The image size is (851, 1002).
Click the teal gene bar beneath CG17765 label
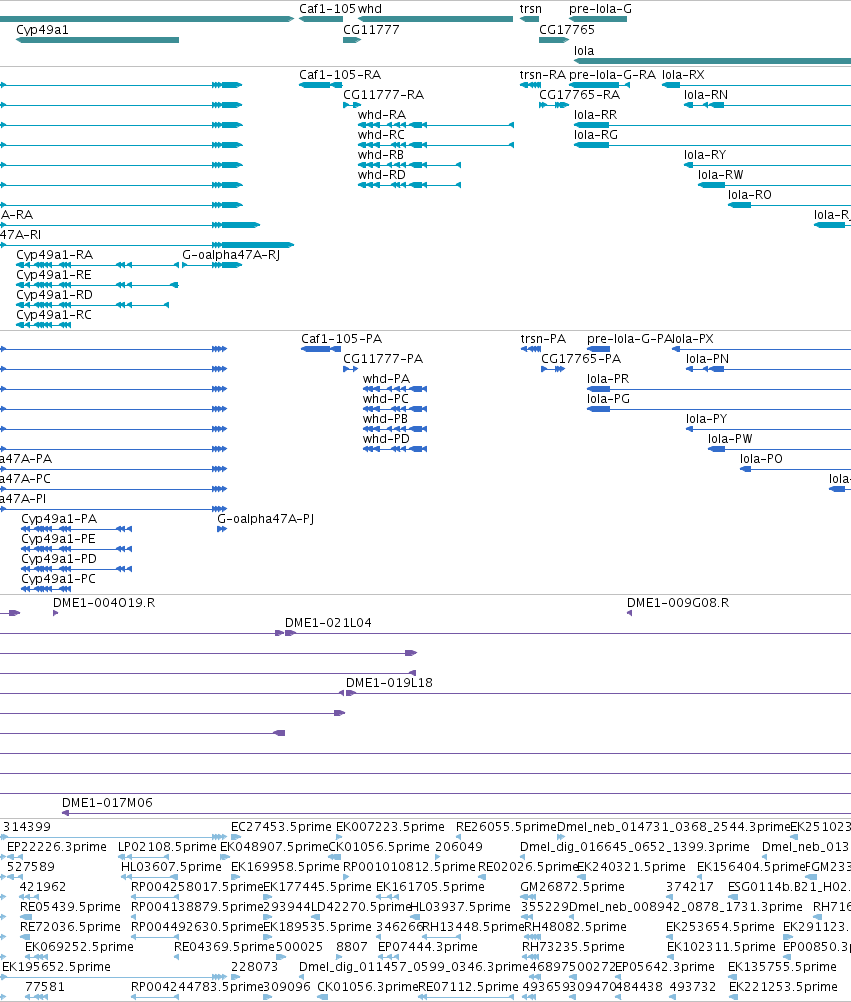tap(554, 40)
